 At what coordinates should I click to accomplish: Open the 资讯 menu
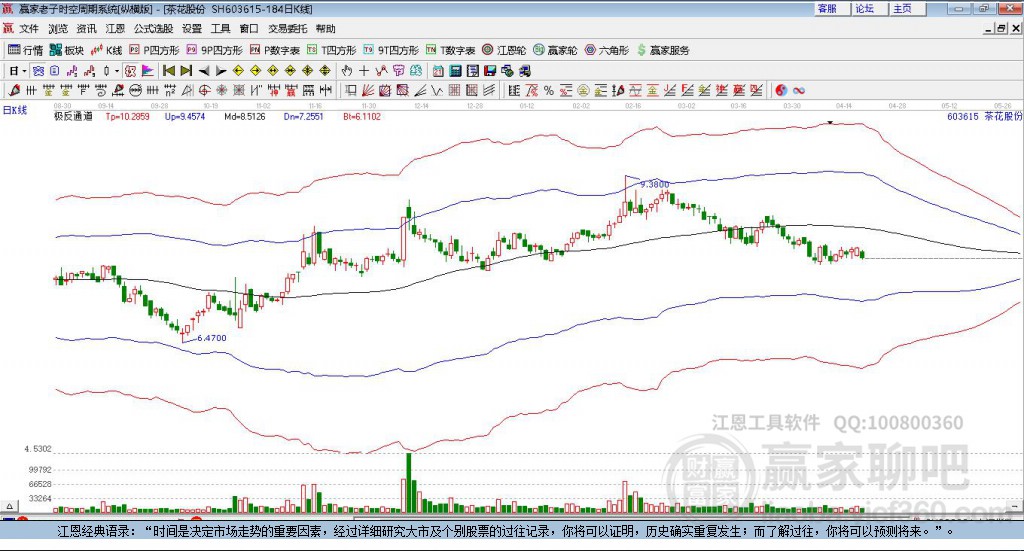86,29
